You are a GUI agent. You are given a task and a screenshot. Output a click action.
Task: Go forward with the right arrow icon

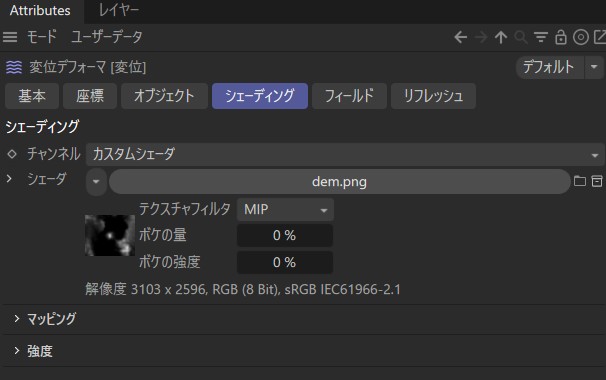(x=481, y=37)
